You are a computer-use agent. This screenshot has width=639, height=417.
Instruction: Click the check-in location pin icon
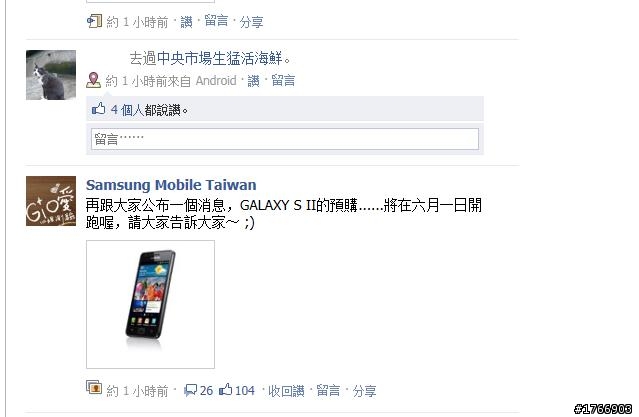click(93, 80)
